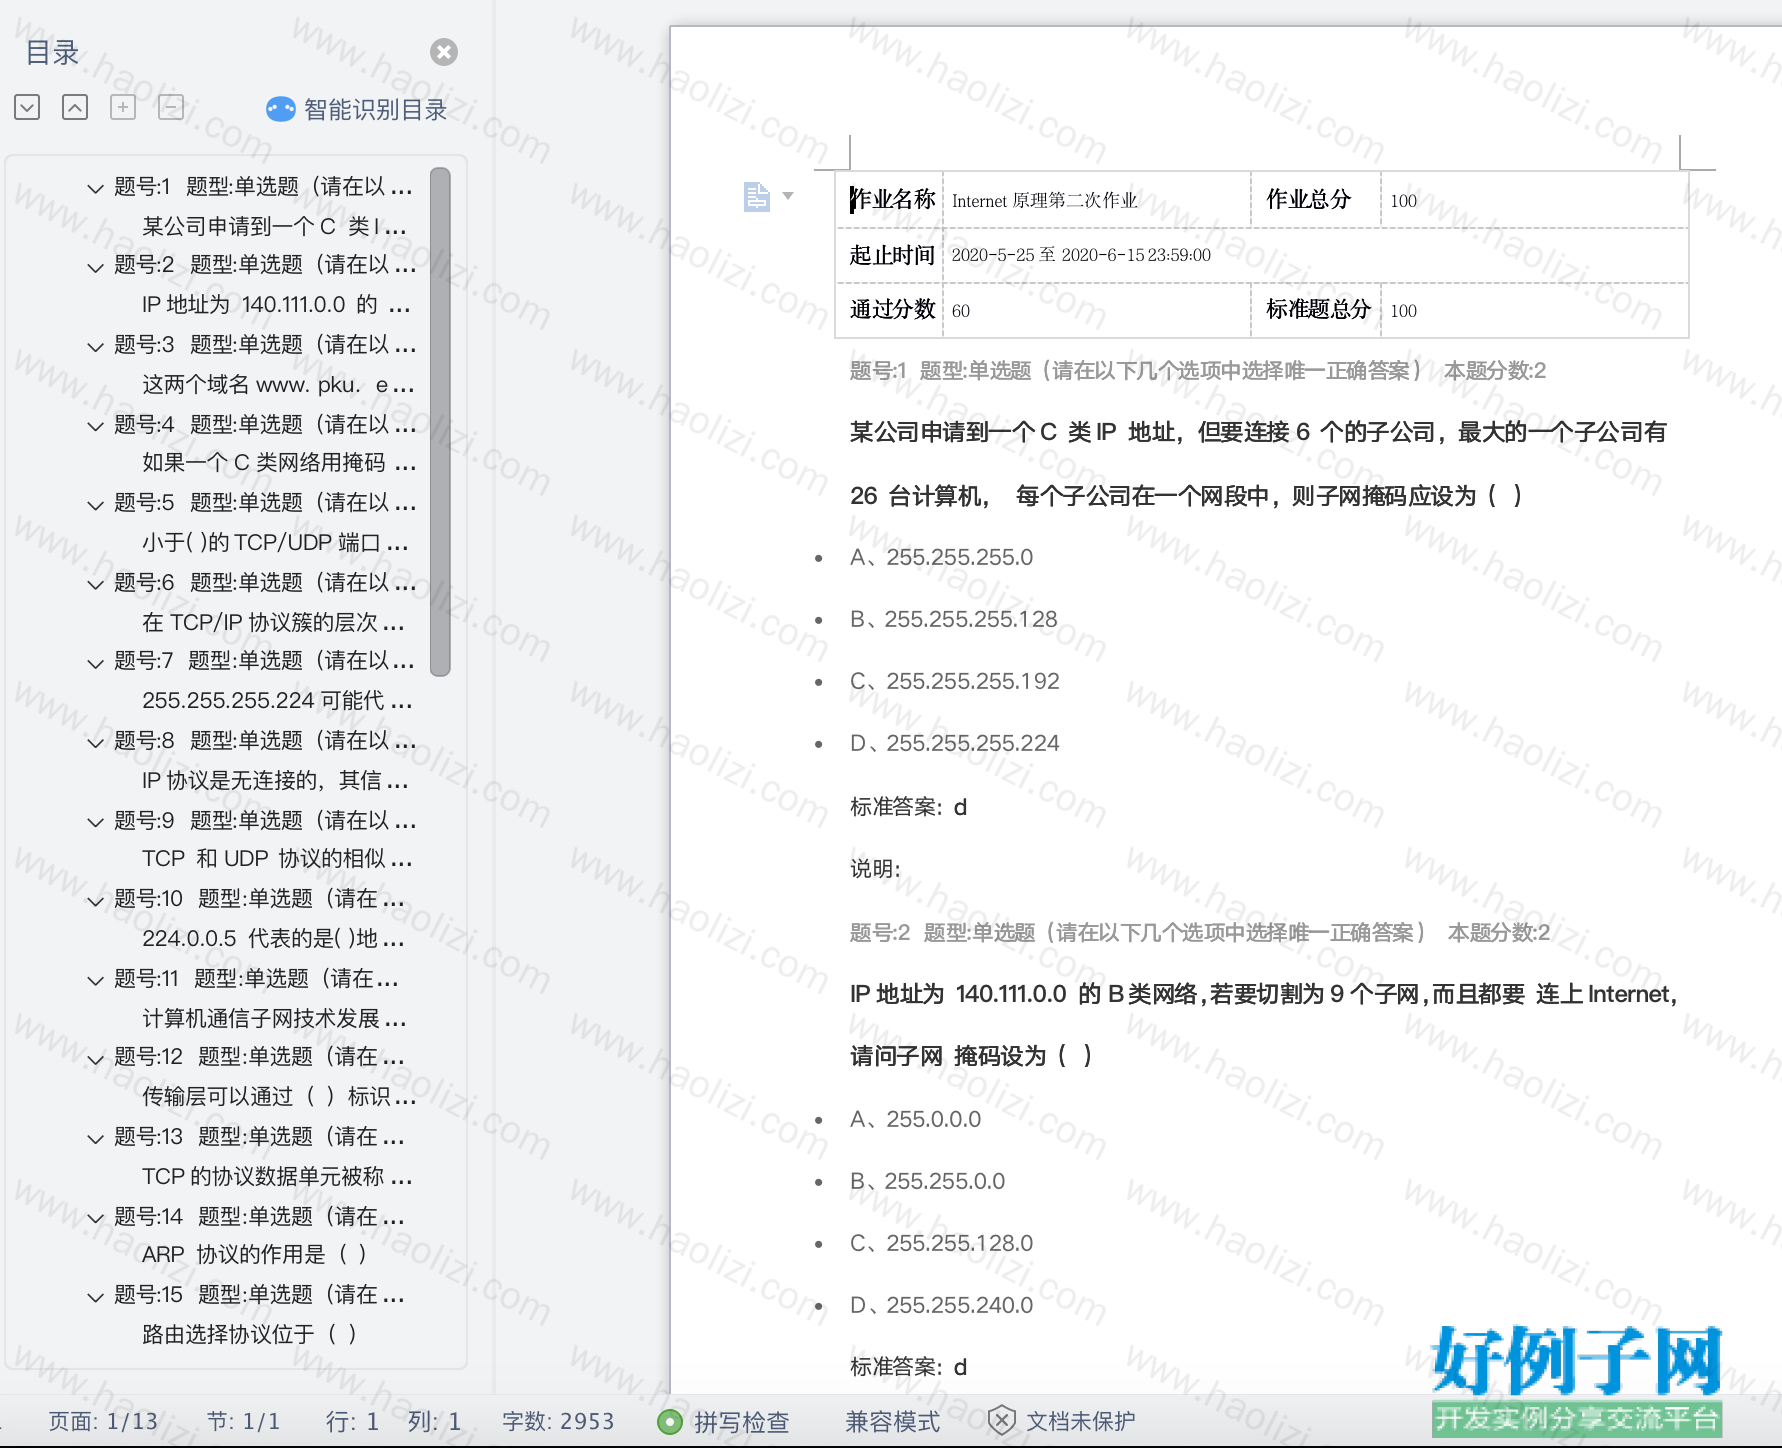Collapse the 题号:3 outline entry
The image size is (1782, 1448).
click(x=95, y=347)
